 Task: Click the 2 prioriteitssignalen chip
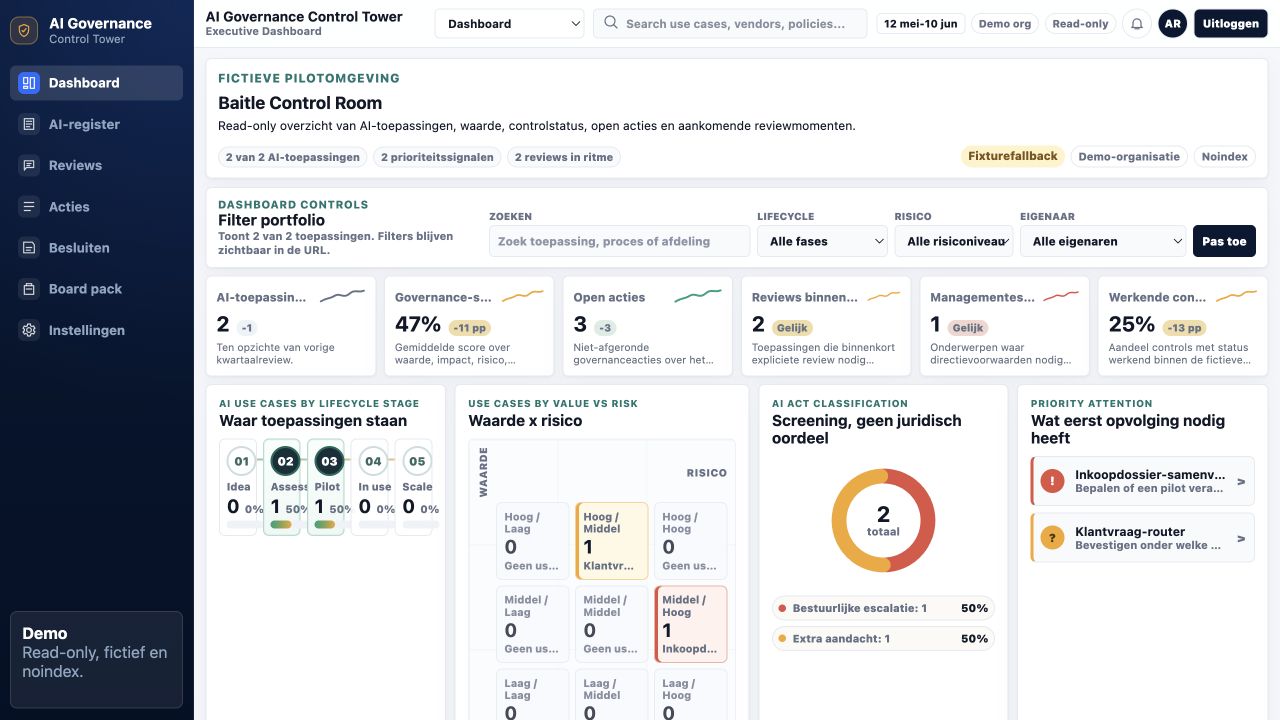[x=435, y=157]
